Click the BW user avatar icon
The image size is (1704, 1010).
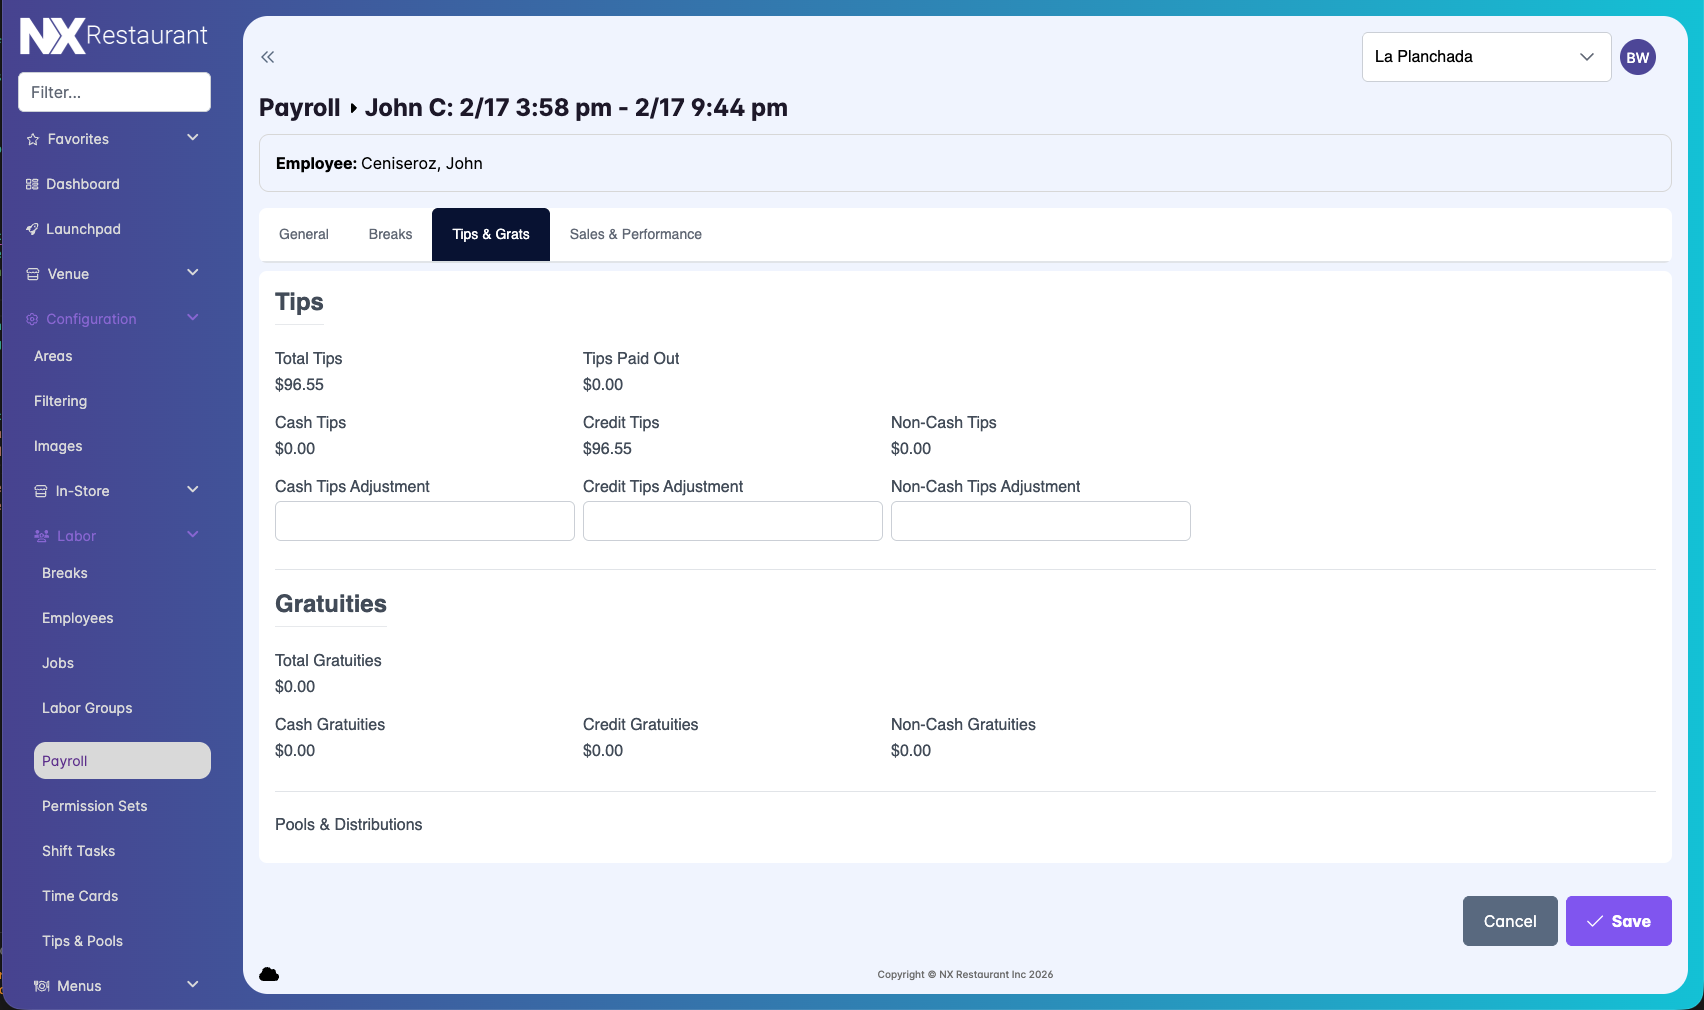point(1637,57)
